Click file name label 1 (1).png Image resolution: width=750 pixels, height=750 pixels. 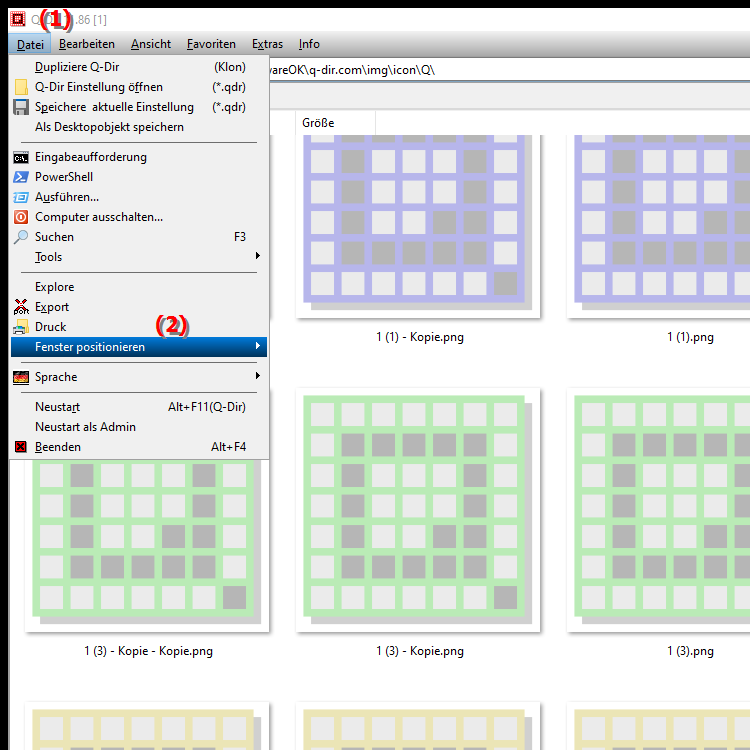[x=690, y=337]
